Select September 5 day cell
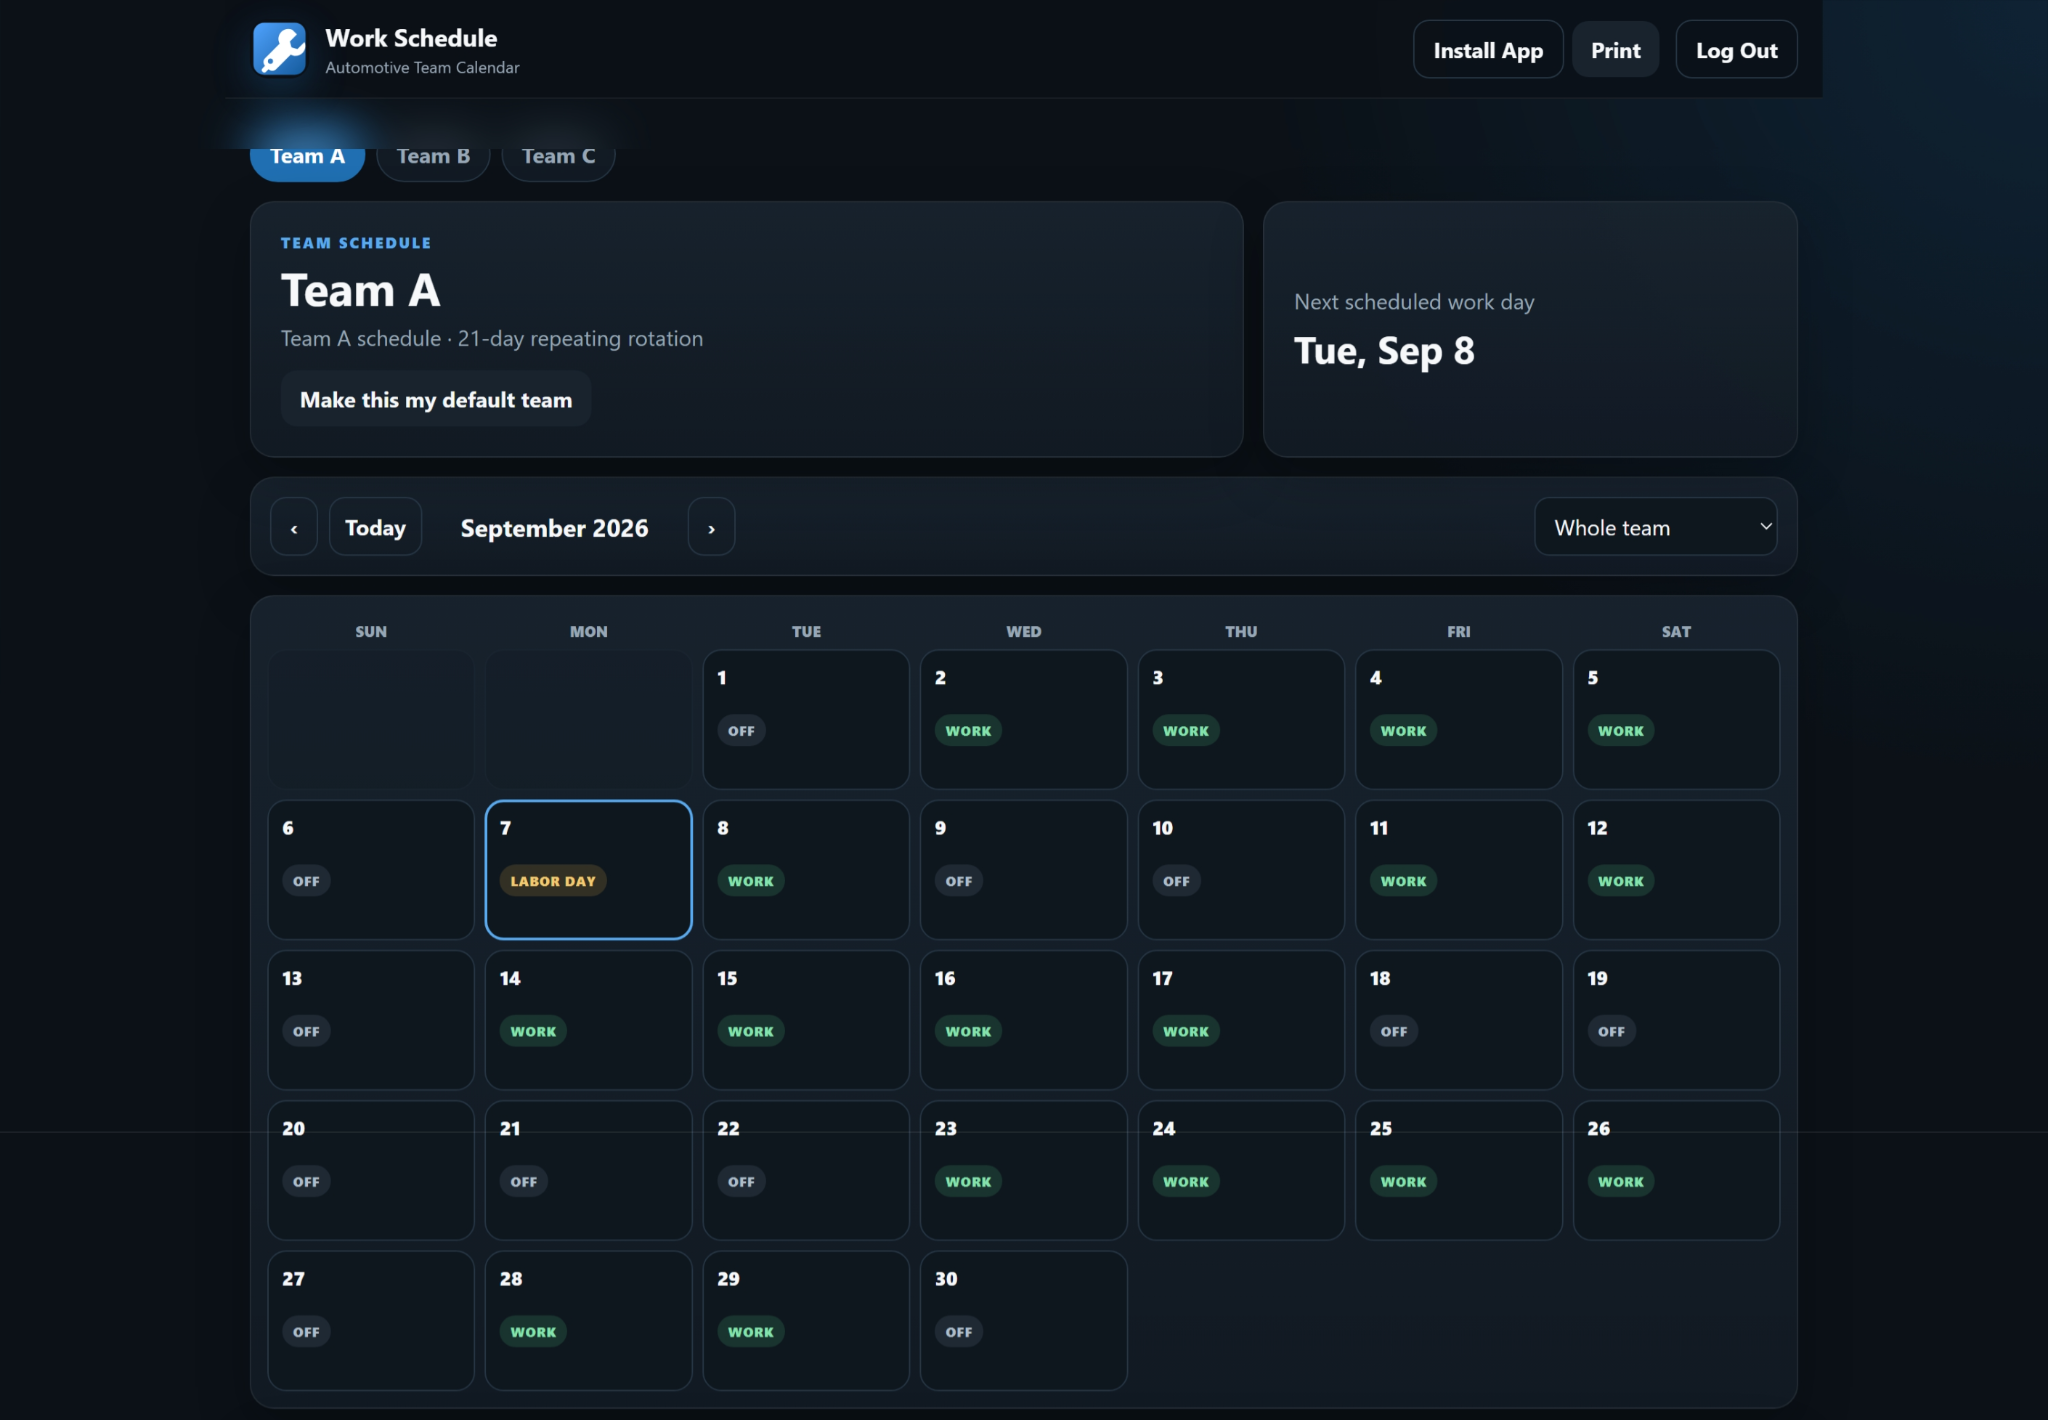 click(1676, 720)
